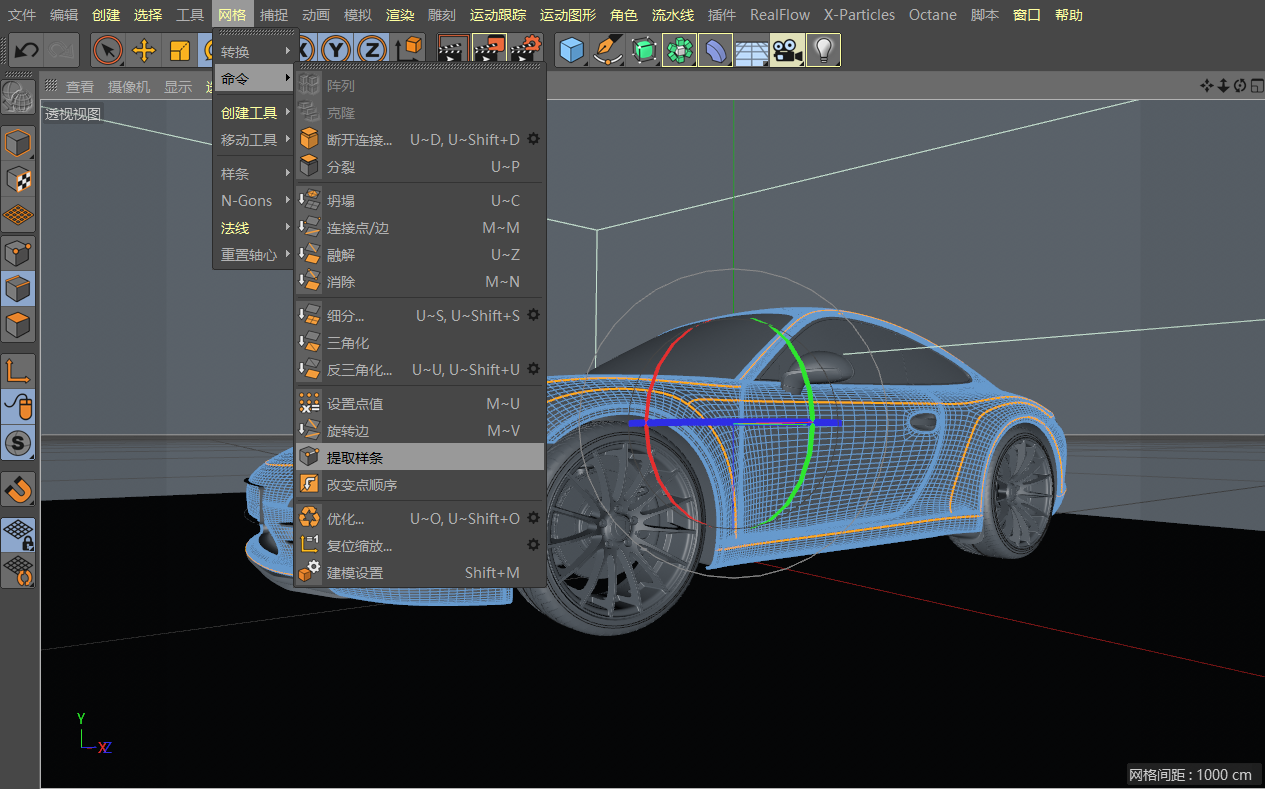Add a Light object from the toolbar

click(822, 50)
